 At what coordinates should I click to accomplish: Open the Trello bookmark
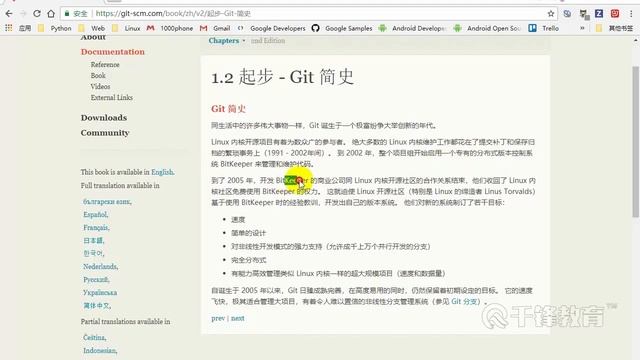tap(544, 28)
